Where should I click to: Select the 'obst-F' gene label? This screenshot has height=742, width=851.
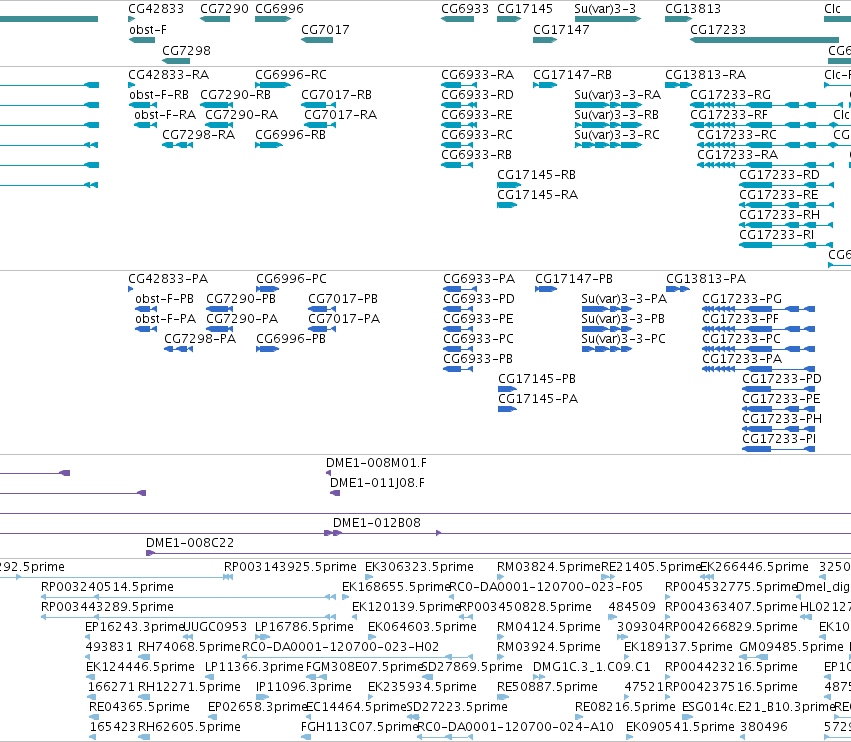coord(148,30)
